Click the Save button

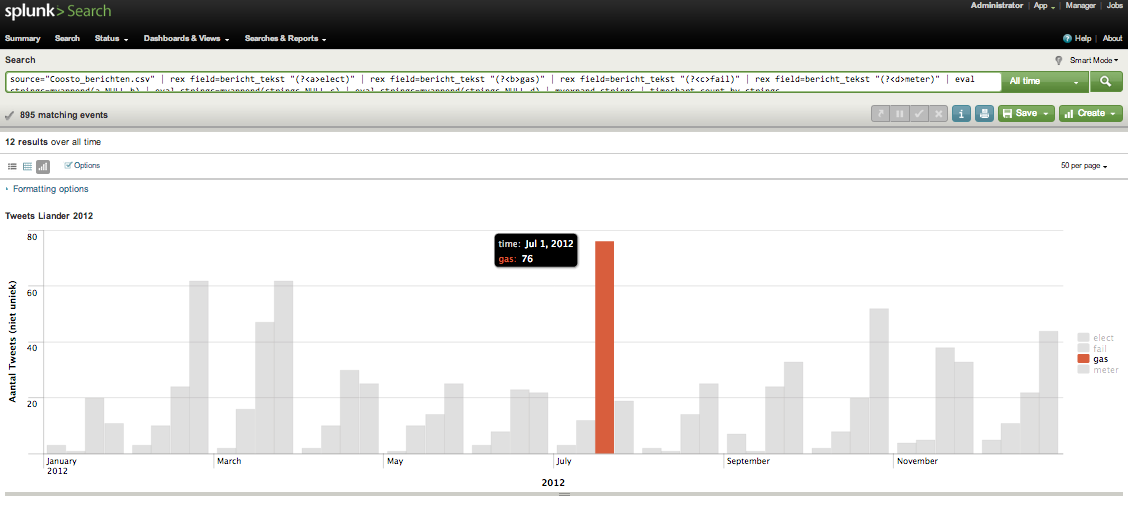(x=1026, y=114)
